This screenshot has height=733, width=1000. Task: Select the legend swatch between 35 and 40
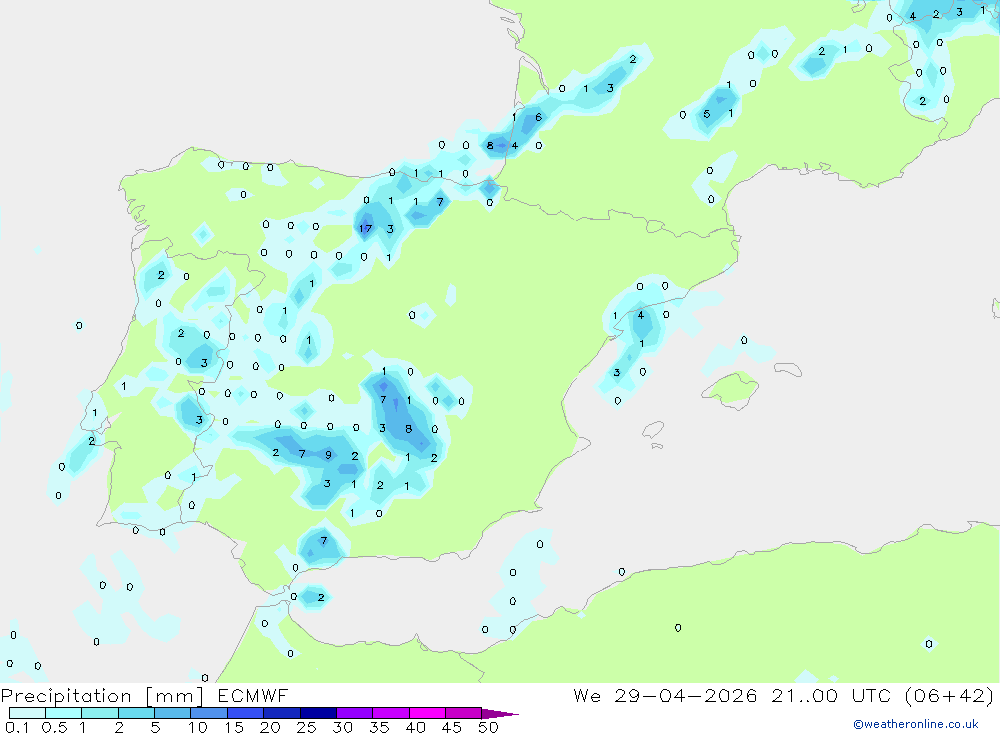(391, 713)
